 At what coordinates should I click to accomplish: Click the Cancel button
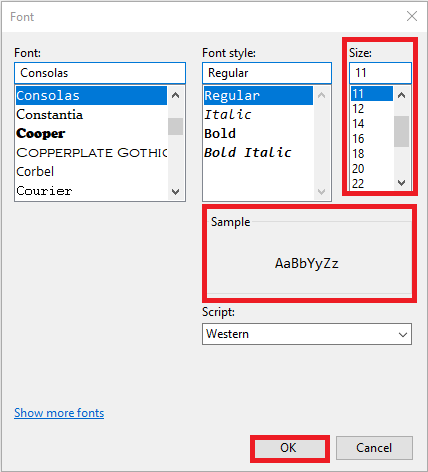[374, 448]
